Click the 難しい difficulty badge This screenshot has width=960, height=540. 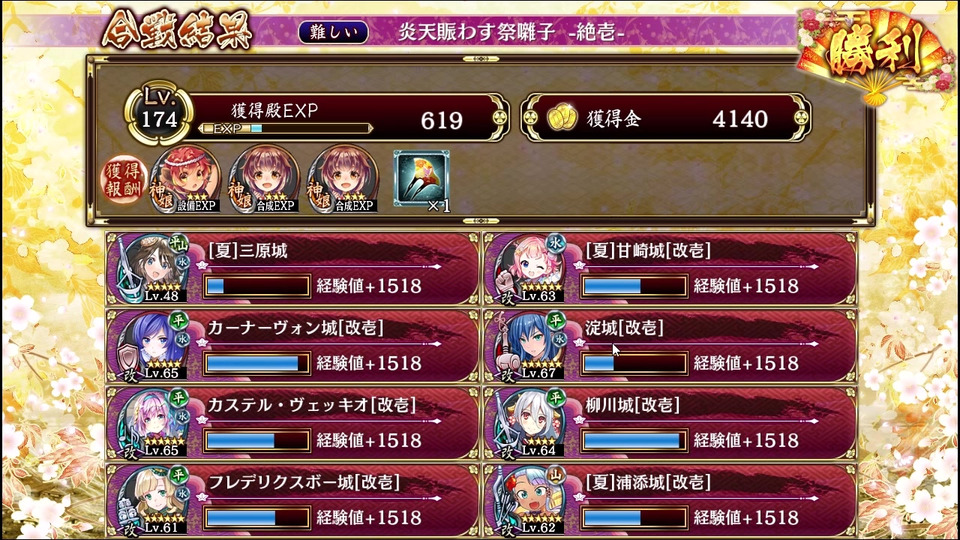pyautogui.click(x=333, y=32)
